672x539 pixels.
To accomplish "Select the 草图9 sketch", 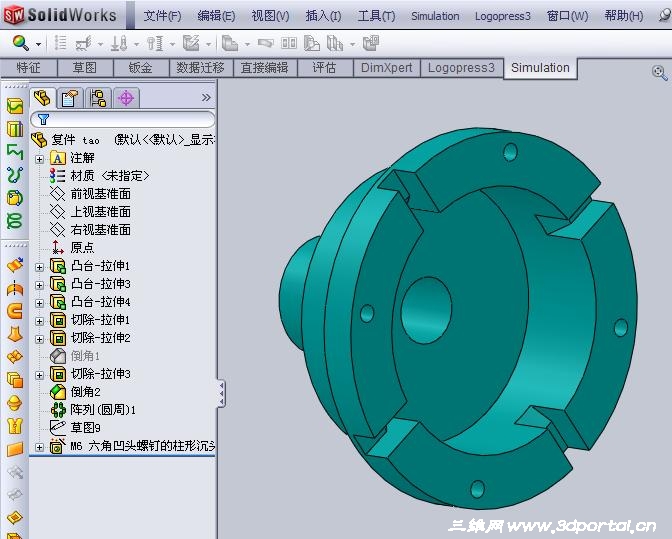I will [x=85, y=428].
